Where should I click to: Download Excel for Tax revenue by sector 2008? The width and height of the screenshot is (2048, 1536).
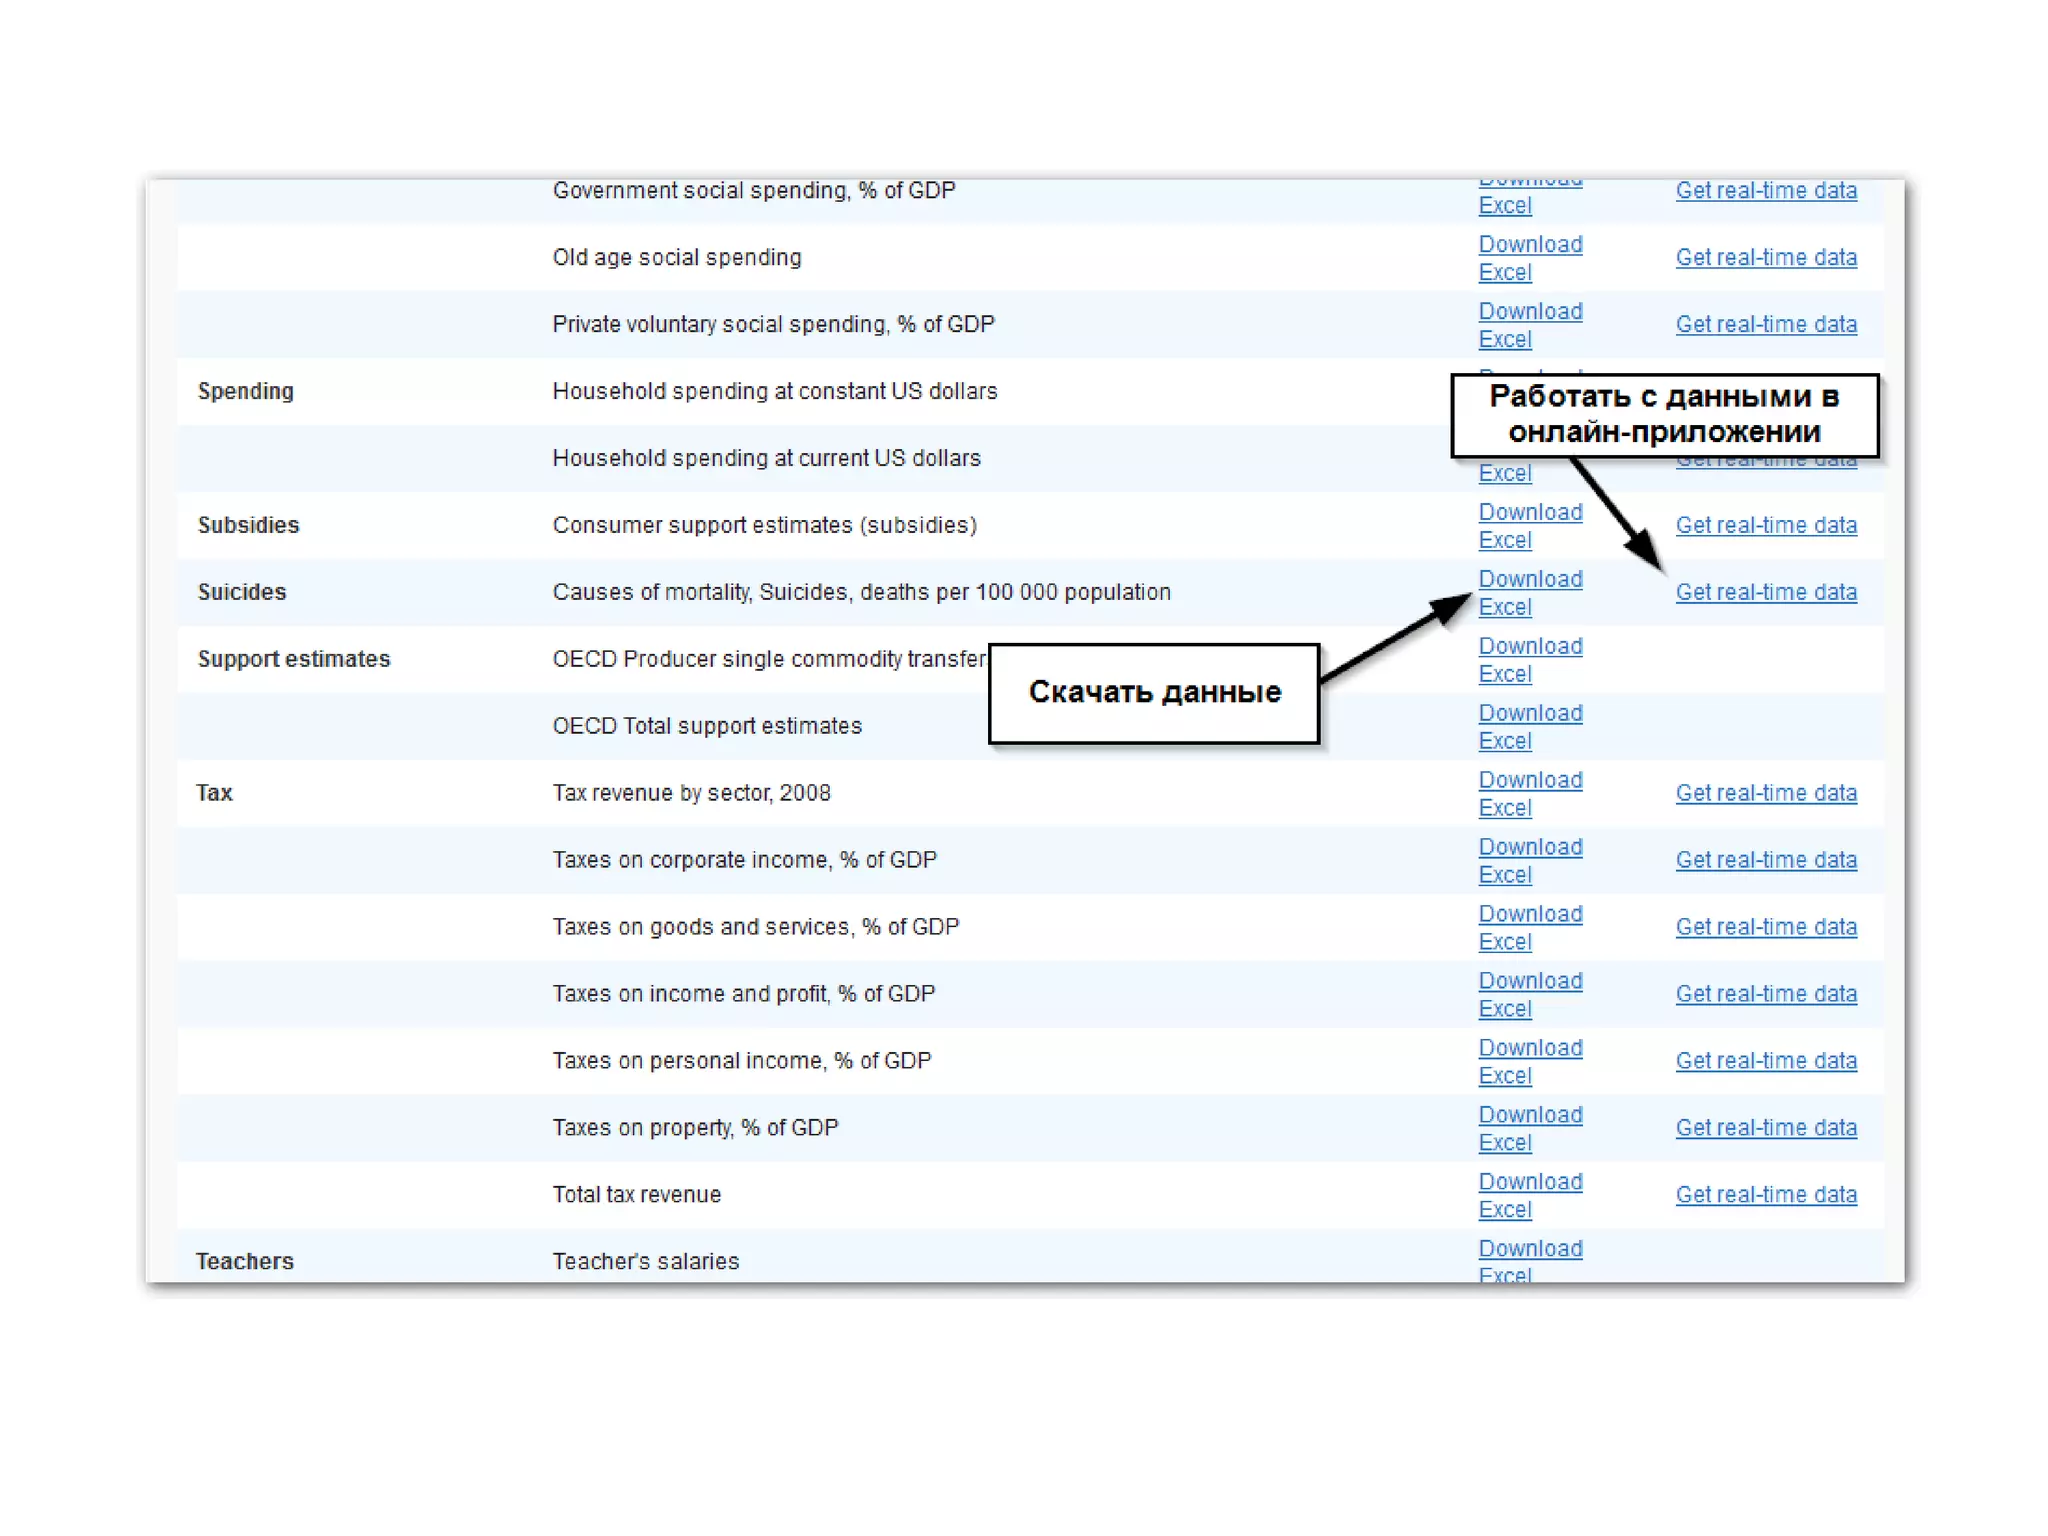[1529, 781]
